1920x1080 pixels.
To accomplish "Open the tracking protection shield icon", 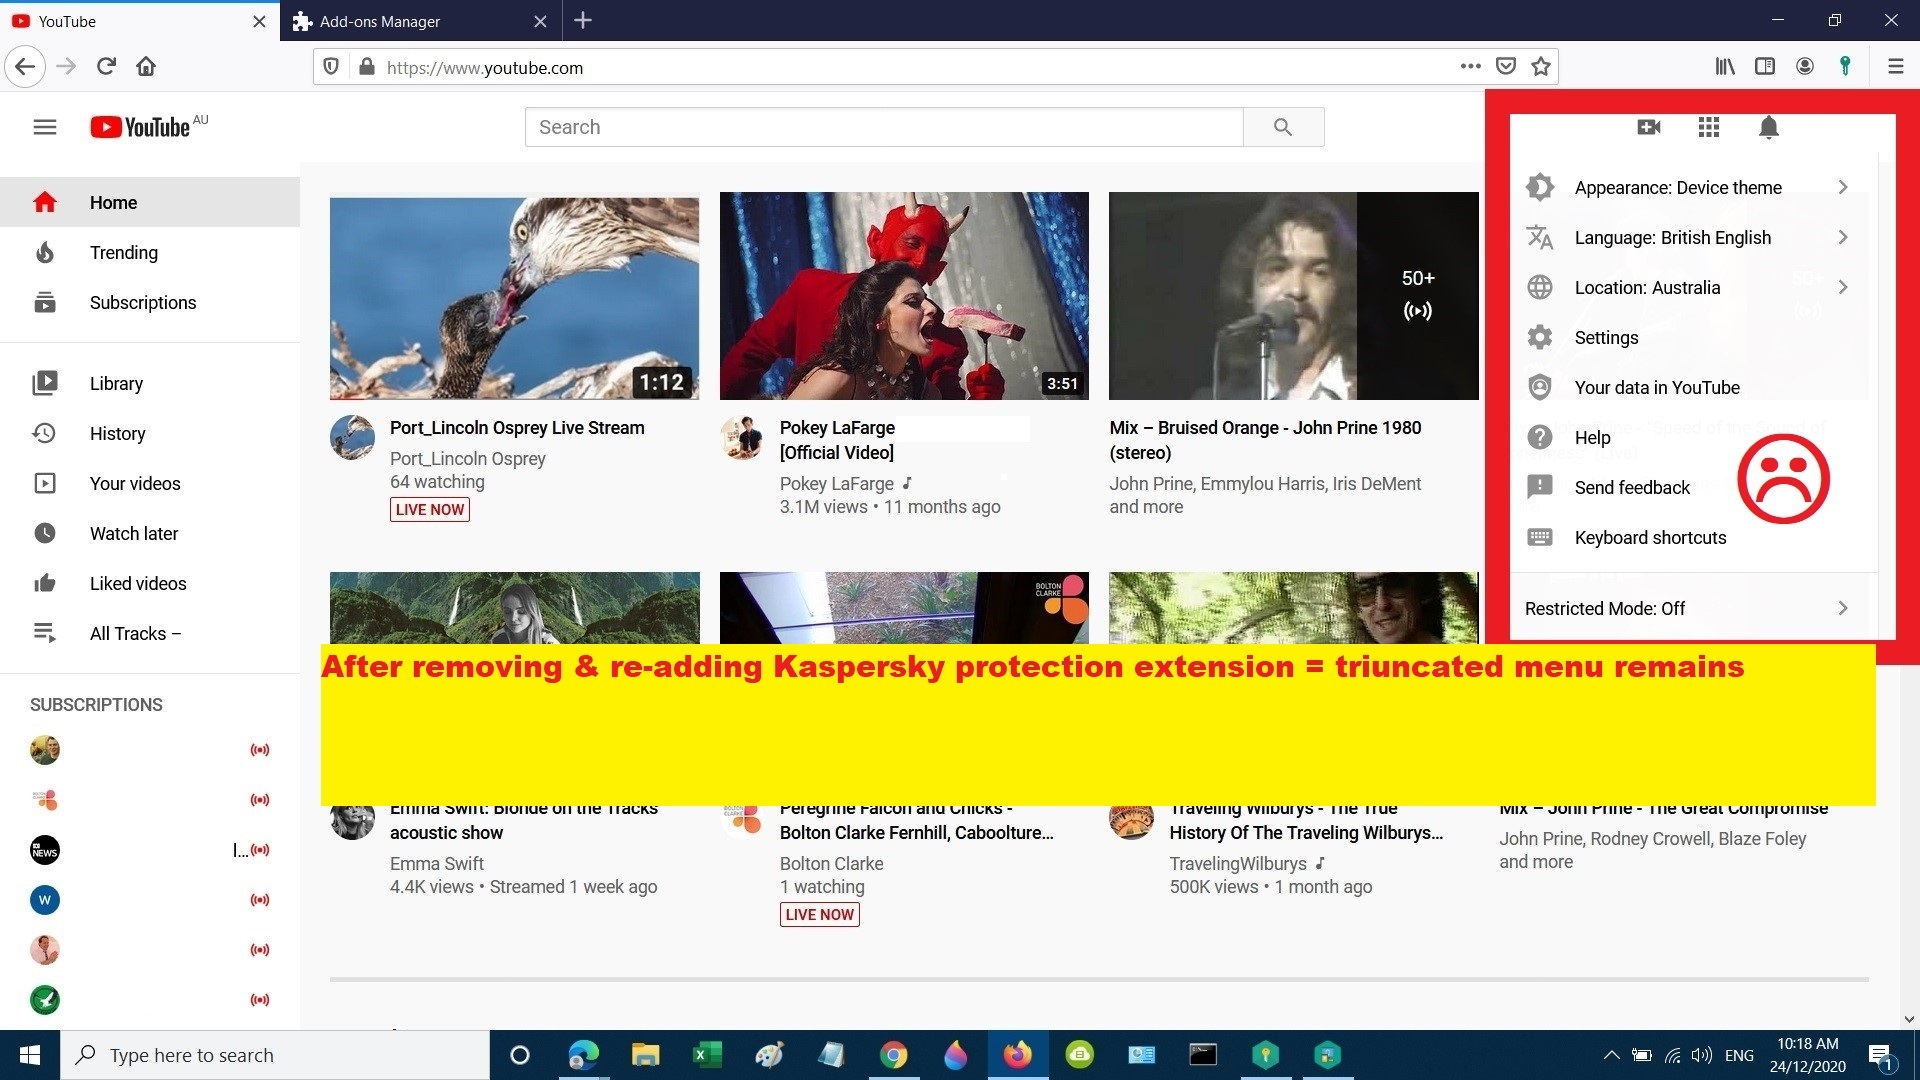I will (331, 67).
